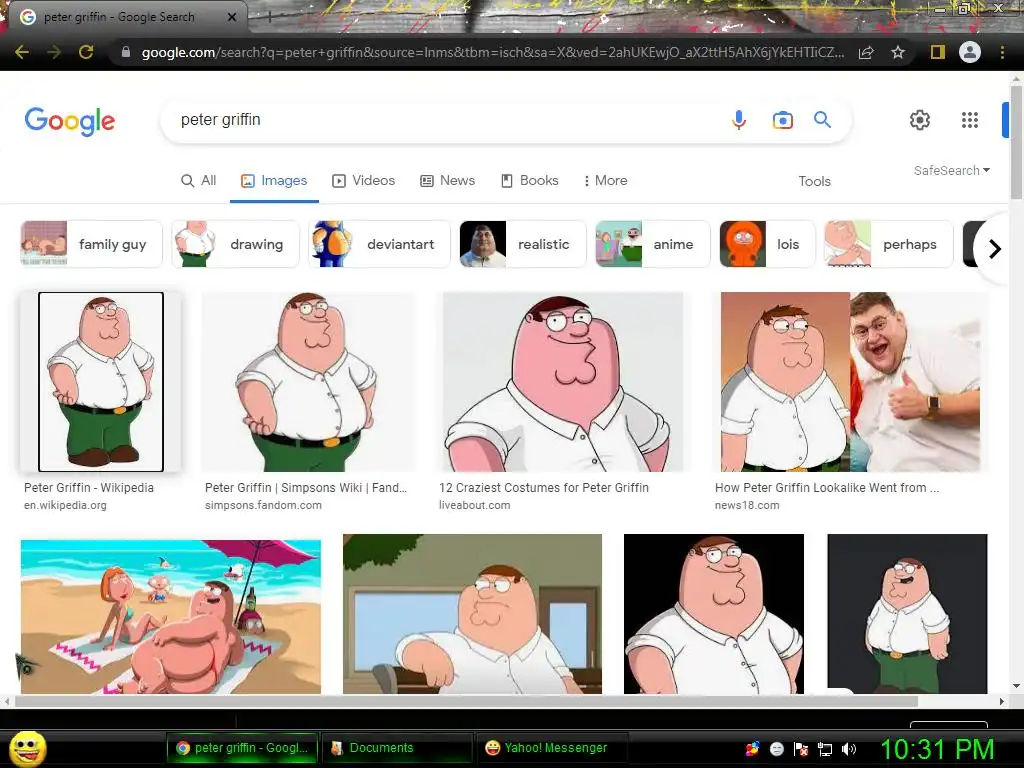Screen dimensions: 1024x768
Task: Select the realistic suggestion chip
Action: coord(523,244)
